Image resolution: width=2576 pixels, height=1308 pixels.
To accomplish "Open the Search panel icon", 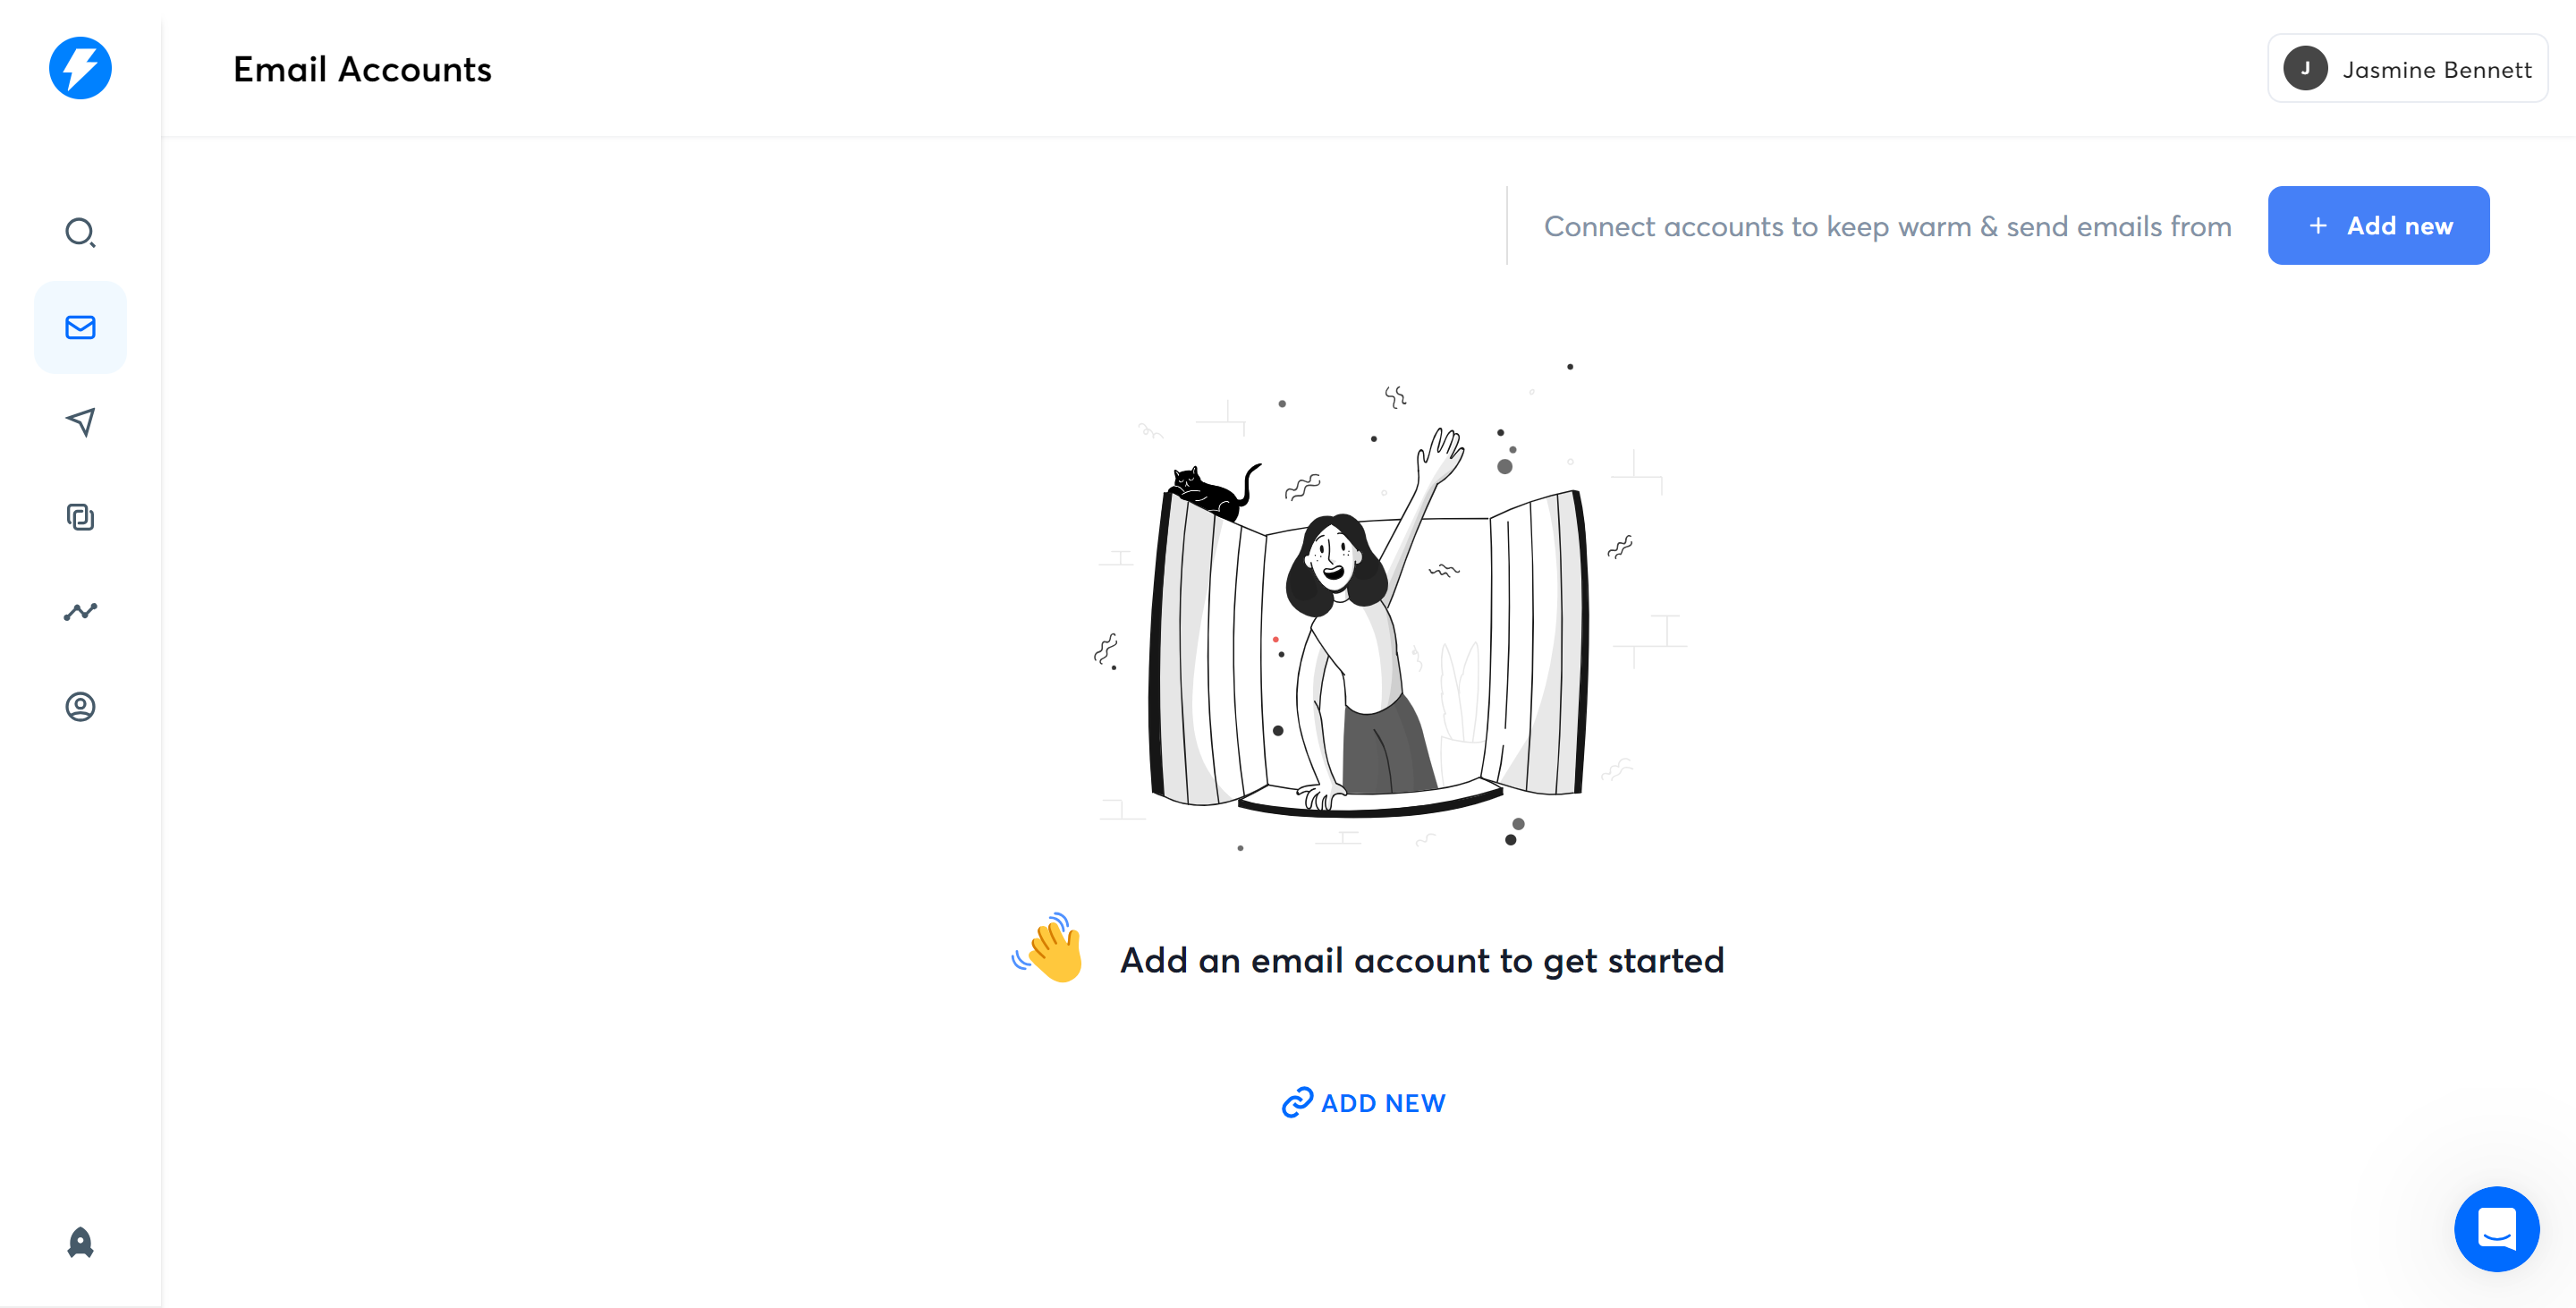I will (81, 232).
